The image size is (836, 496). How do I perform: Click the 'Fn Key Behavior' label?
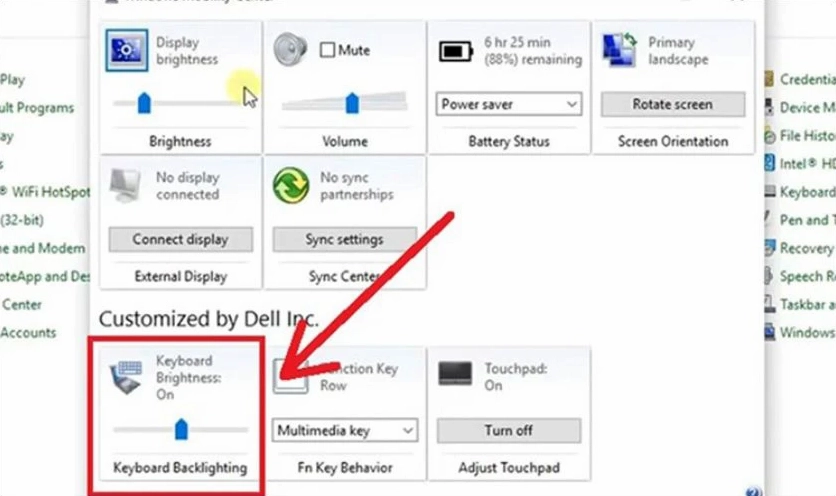click(345, 468)
